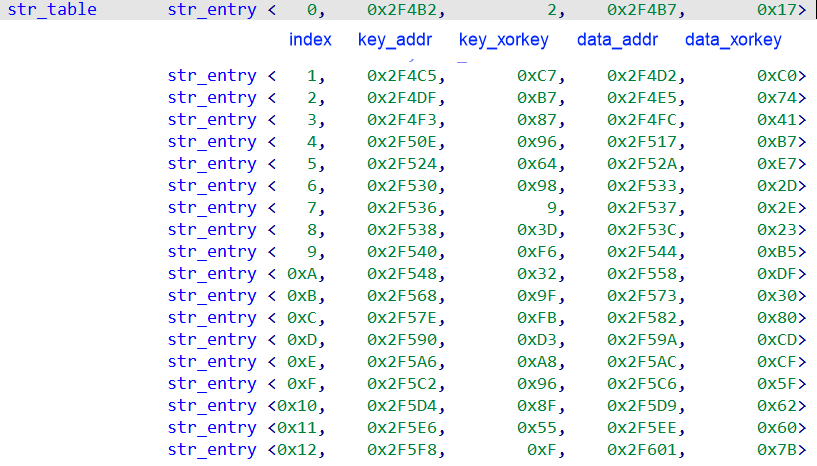This screenshot has width=817, height=466.
Task: Click the key_xorkey column label
Action: (x=503, y=40)
